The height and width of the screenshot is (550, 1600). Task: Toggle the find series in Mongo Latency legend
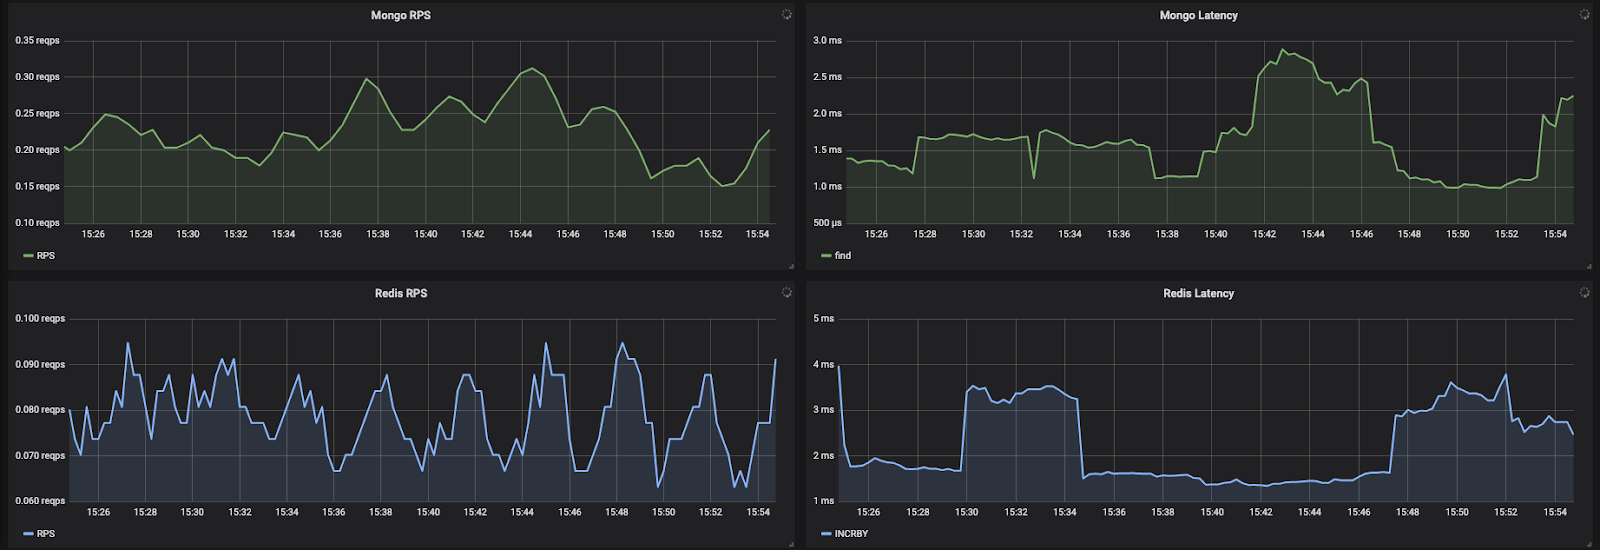tap(843, 256)
